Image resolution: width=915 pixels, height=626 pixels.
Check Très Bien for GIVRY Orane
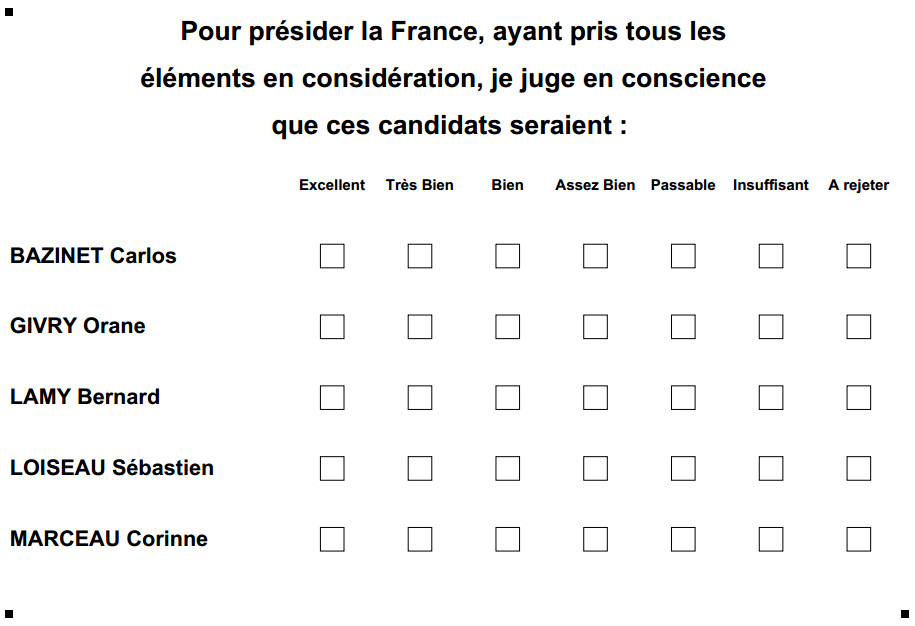click(420, 327)
